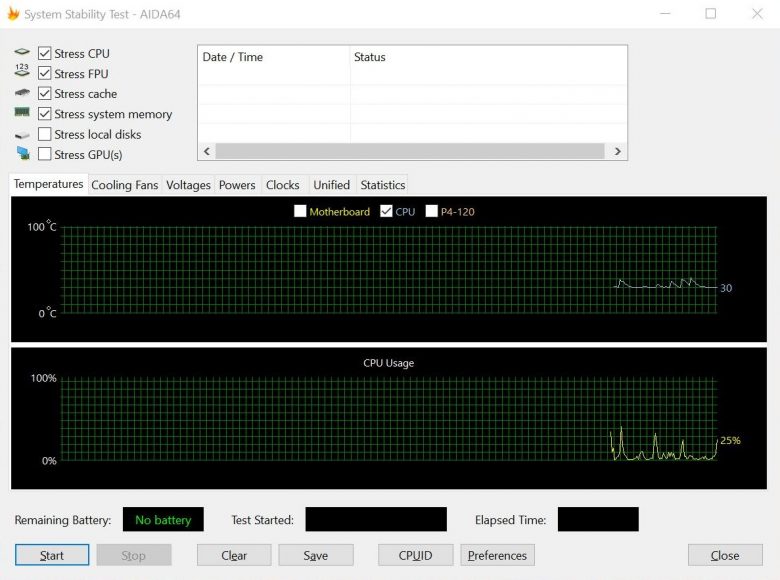Click the Elapsed Time field
780x580 pixels.
598,519
